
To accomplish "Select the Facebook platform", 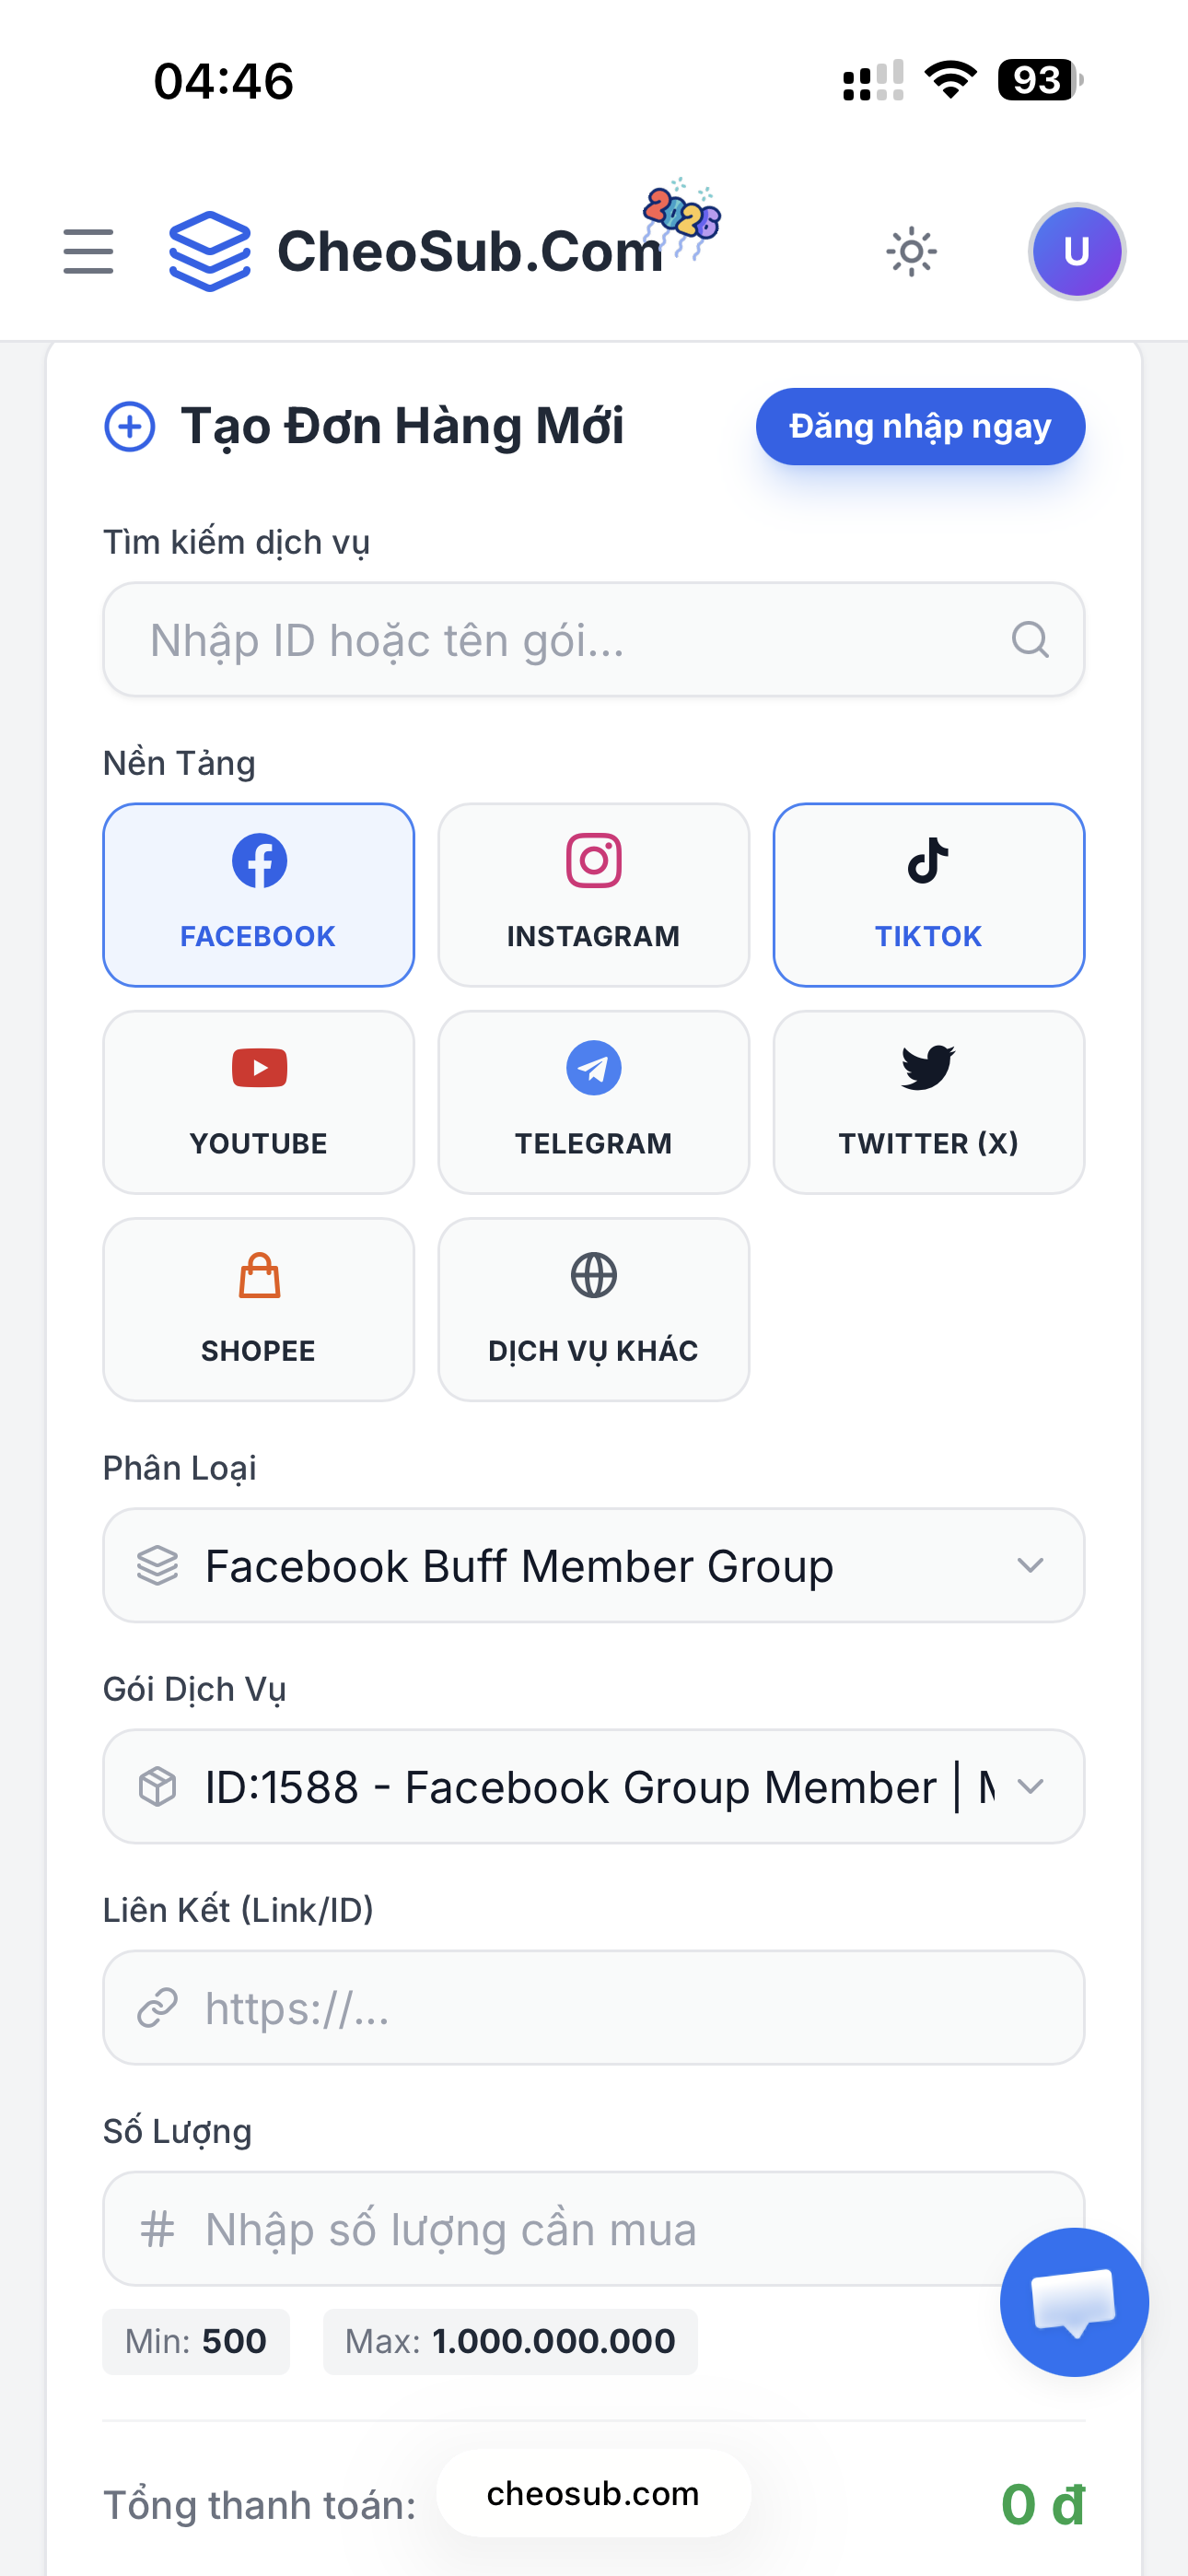I will tap(259, 894).
